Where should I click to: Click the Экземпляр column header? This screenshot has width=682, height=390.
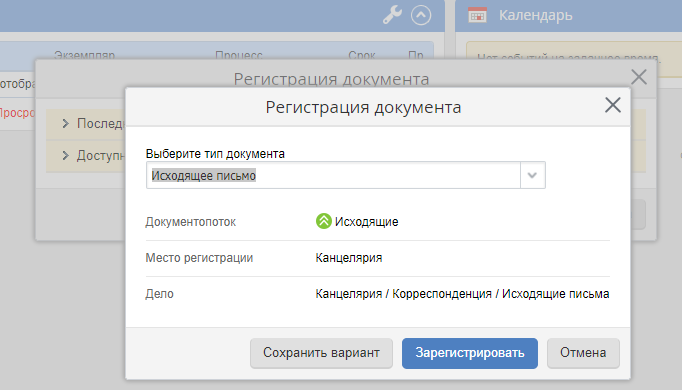click(84, 55)
